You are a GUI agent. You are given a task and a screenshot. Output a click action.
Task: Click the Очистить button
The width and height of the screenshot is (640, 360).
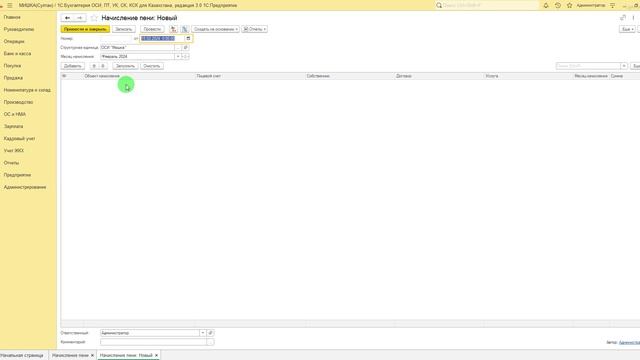pos(152,66)
